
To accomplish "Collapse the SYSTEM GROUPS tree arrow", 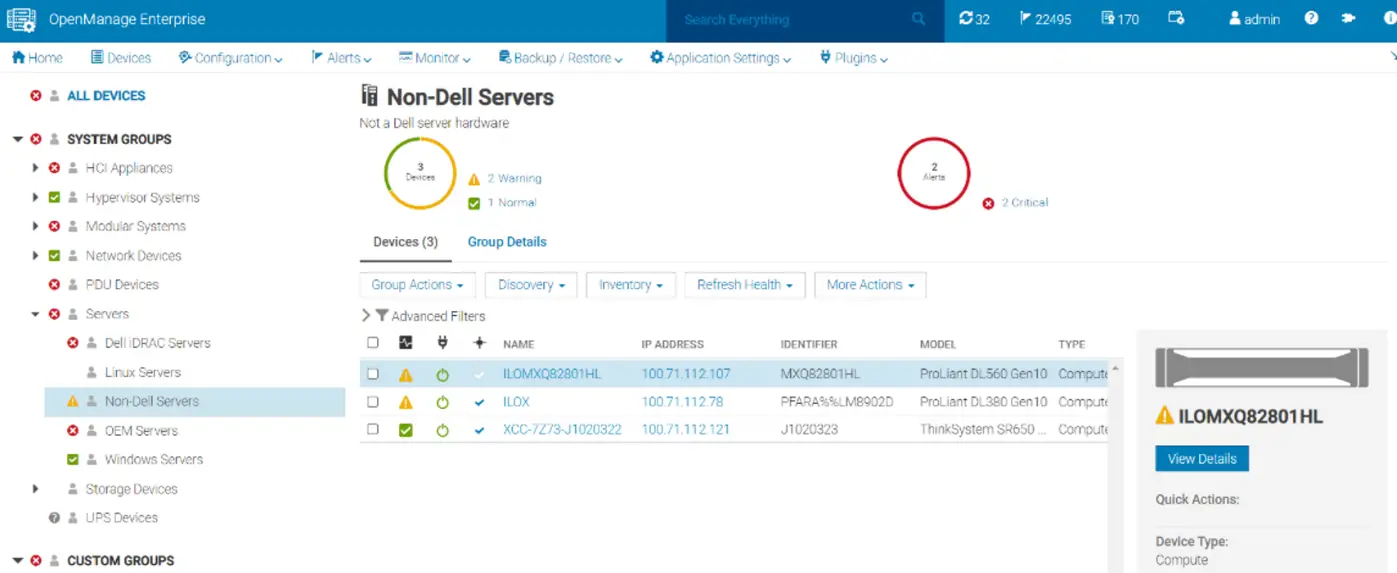I will pos(17,139).
